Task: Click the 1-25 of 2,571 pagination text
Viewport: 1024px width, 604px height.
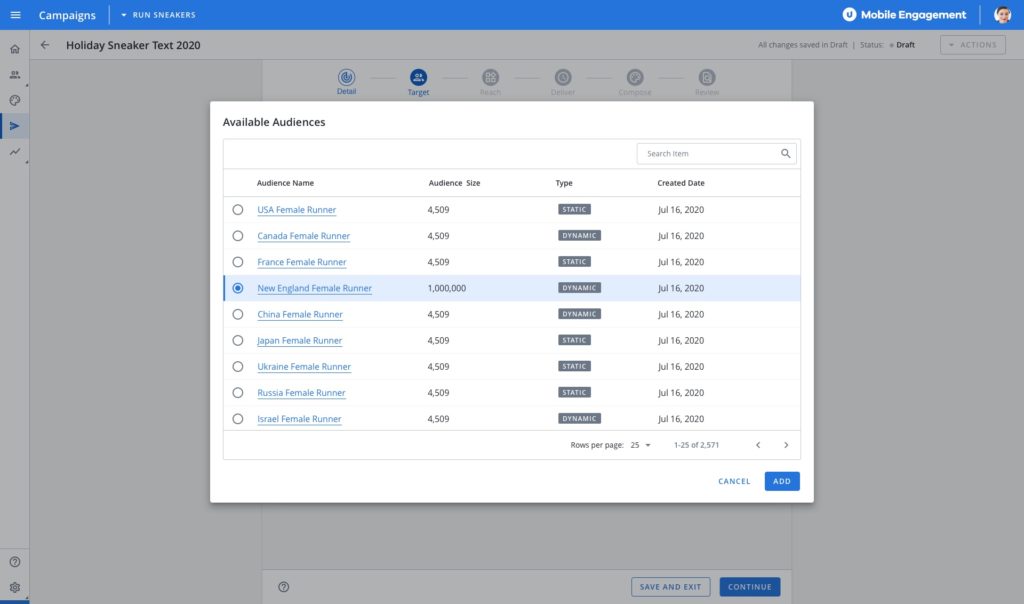Action: point(696,445)
